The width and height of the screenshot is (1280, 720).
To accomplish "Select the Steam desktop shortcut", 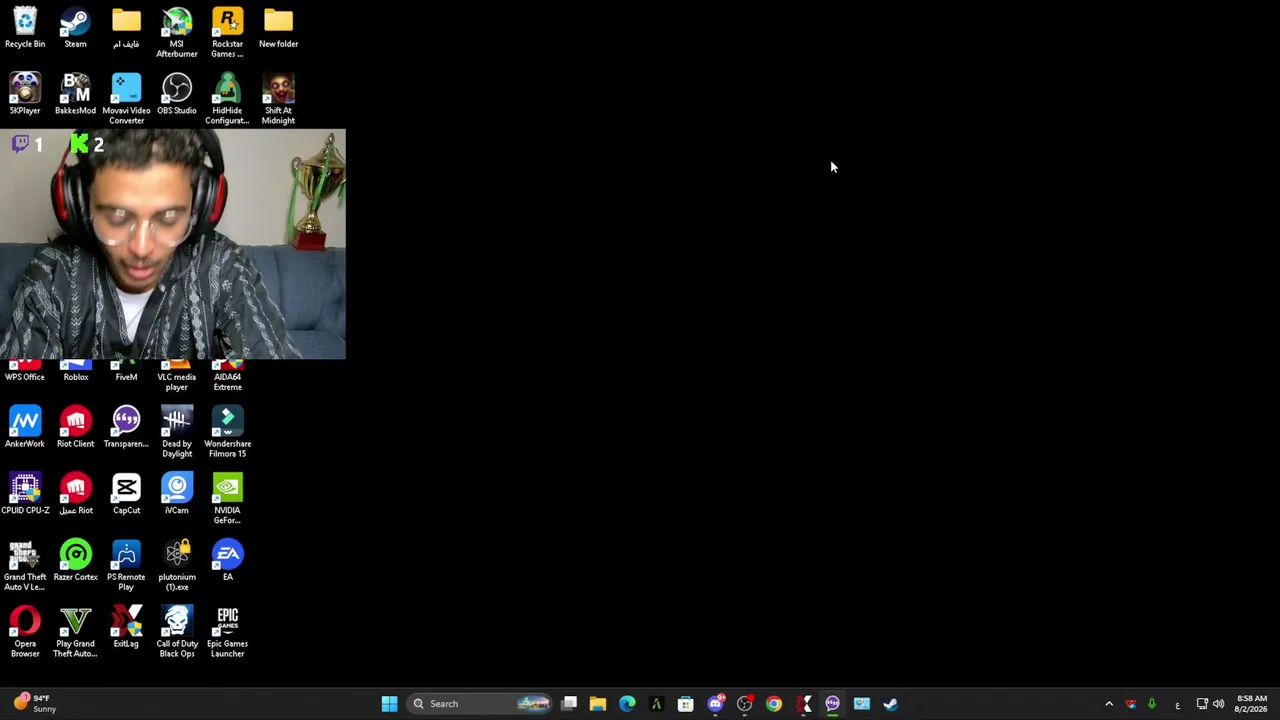I will click(75, 28).
